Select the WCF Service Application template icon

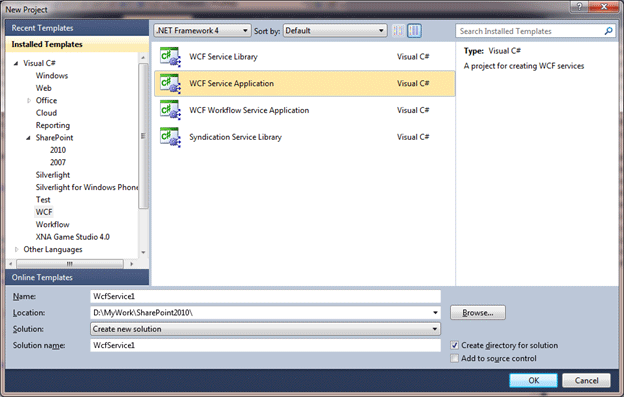point(170,84)
